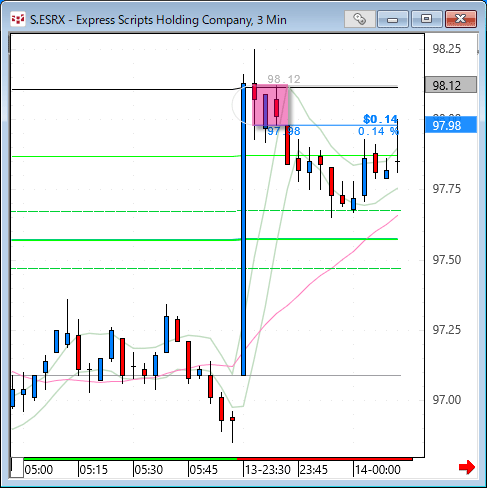Click the small square at bottom-left of chart
487x488 pixels.
[x=17, y=468]
